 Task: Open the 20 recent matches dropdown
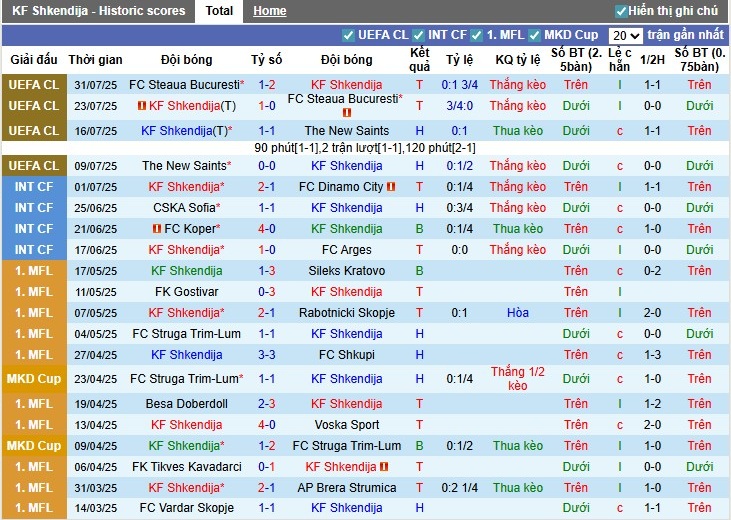coord(625,35)
